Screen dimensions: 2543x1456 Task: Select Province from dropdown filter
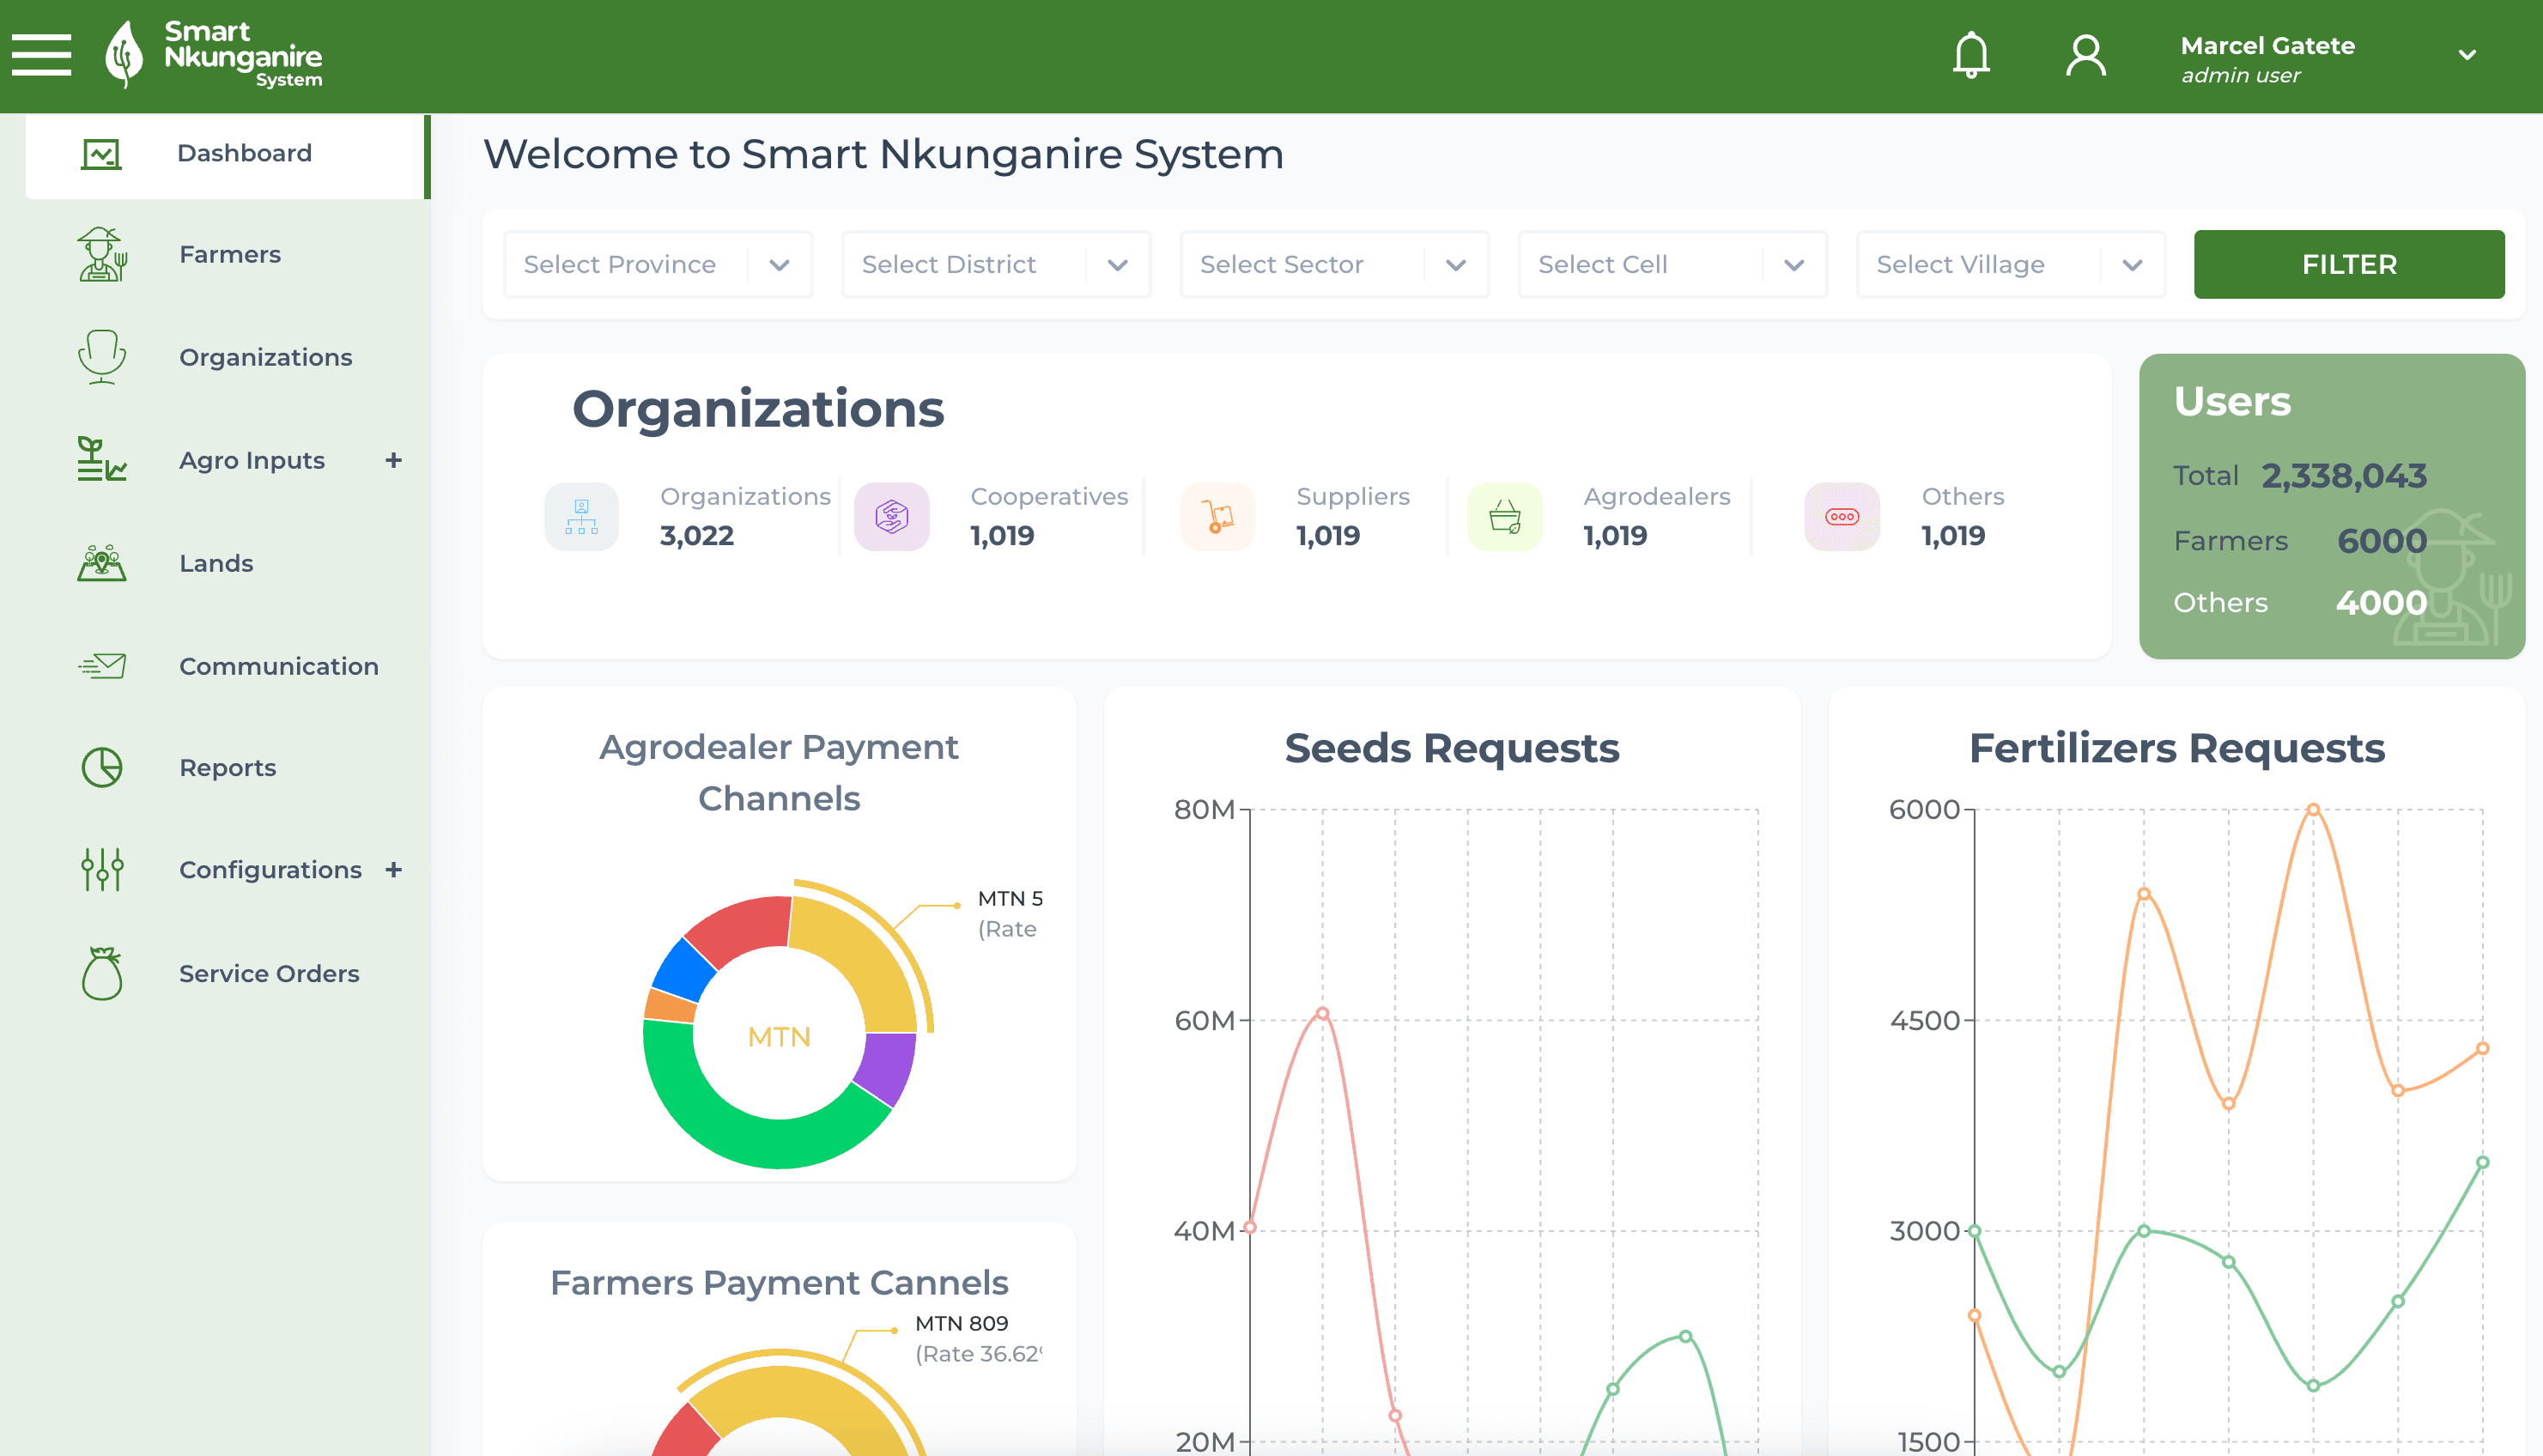(655, 265)
